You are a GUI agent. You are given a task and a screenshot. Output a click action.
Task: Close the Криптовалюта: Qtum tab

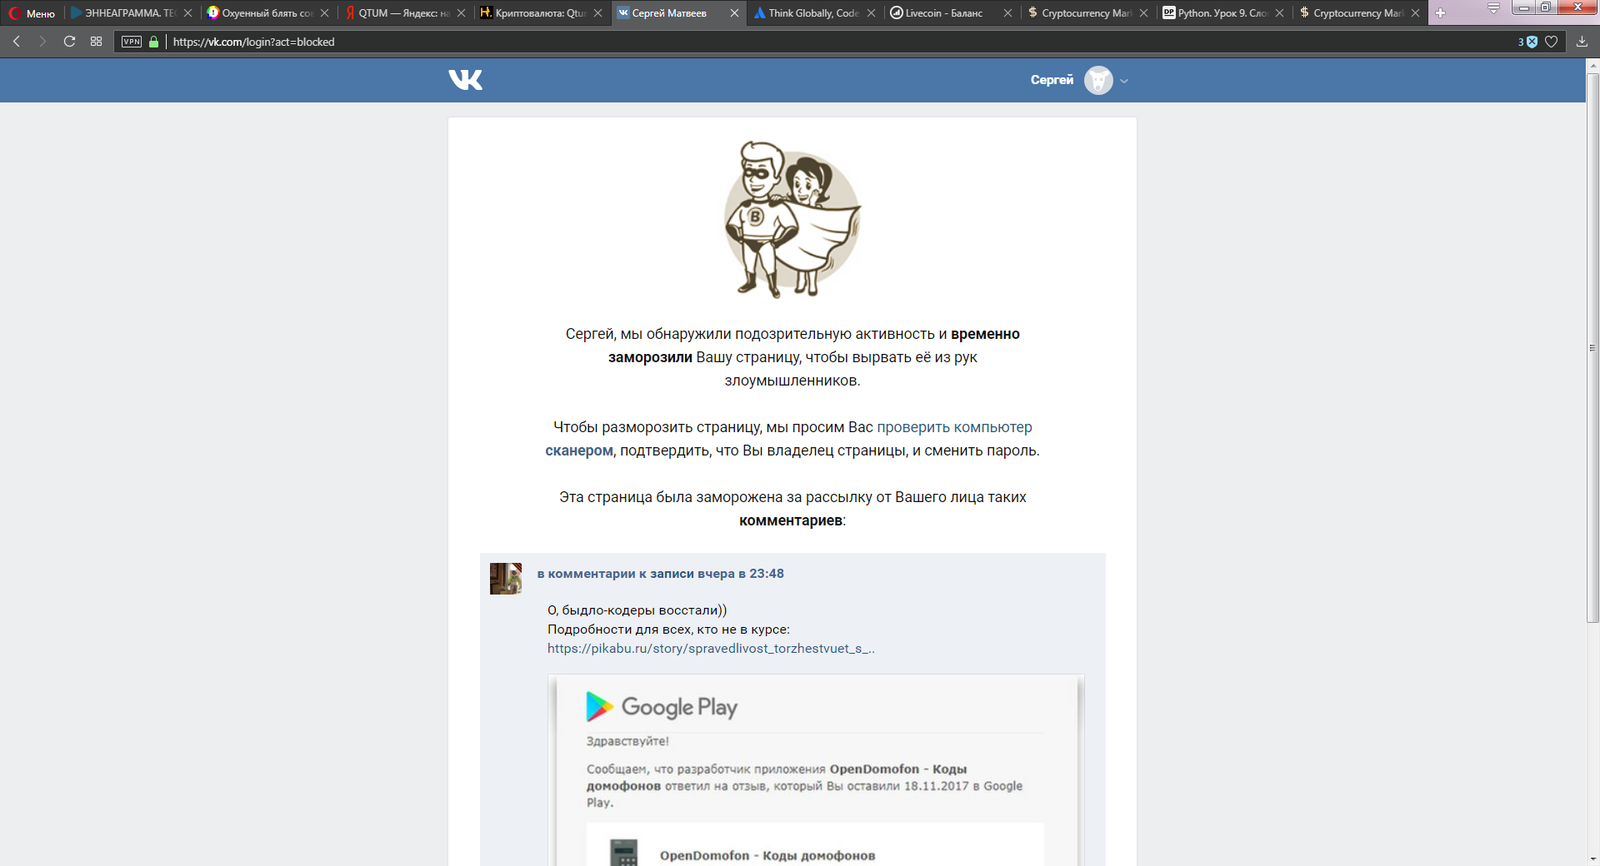coord(598,13)
